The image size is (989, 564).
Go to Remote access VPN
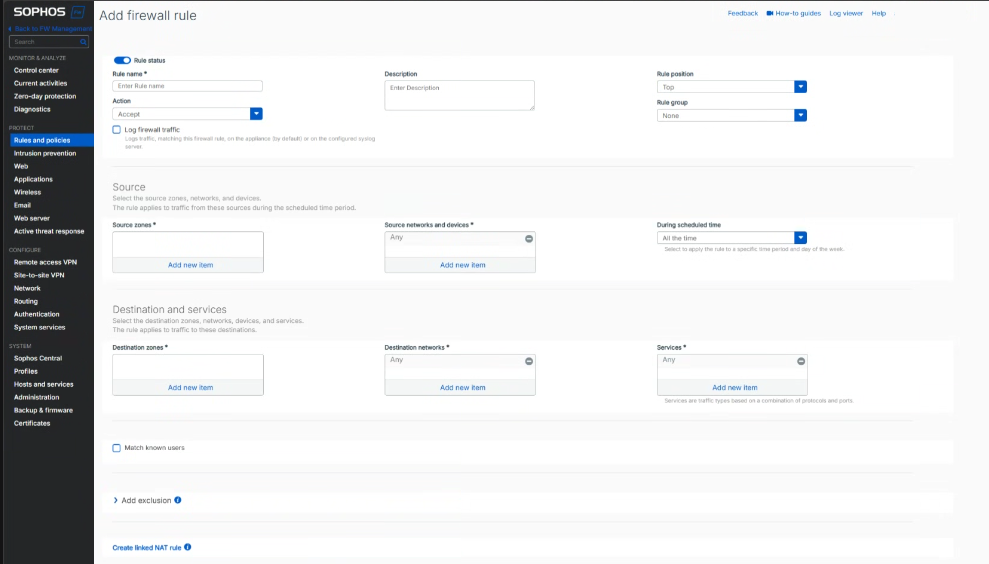45,262
